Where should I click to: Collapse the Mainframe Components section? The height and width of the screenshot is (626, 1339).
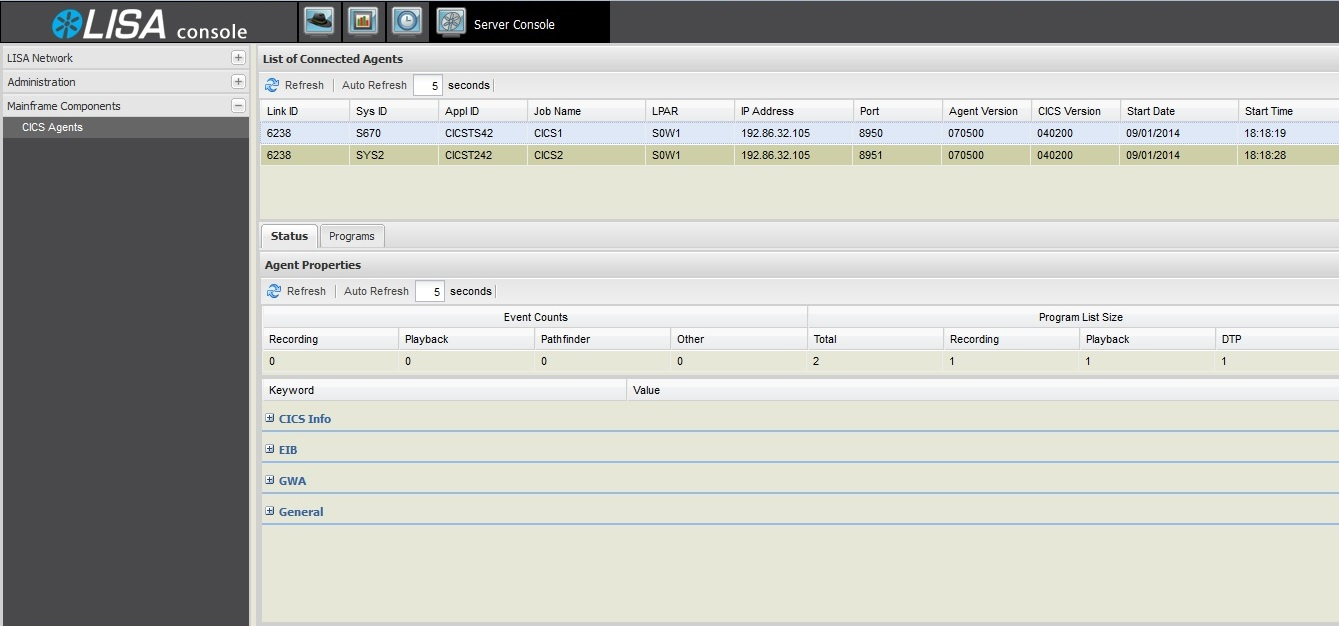click(x=238, y=106)
